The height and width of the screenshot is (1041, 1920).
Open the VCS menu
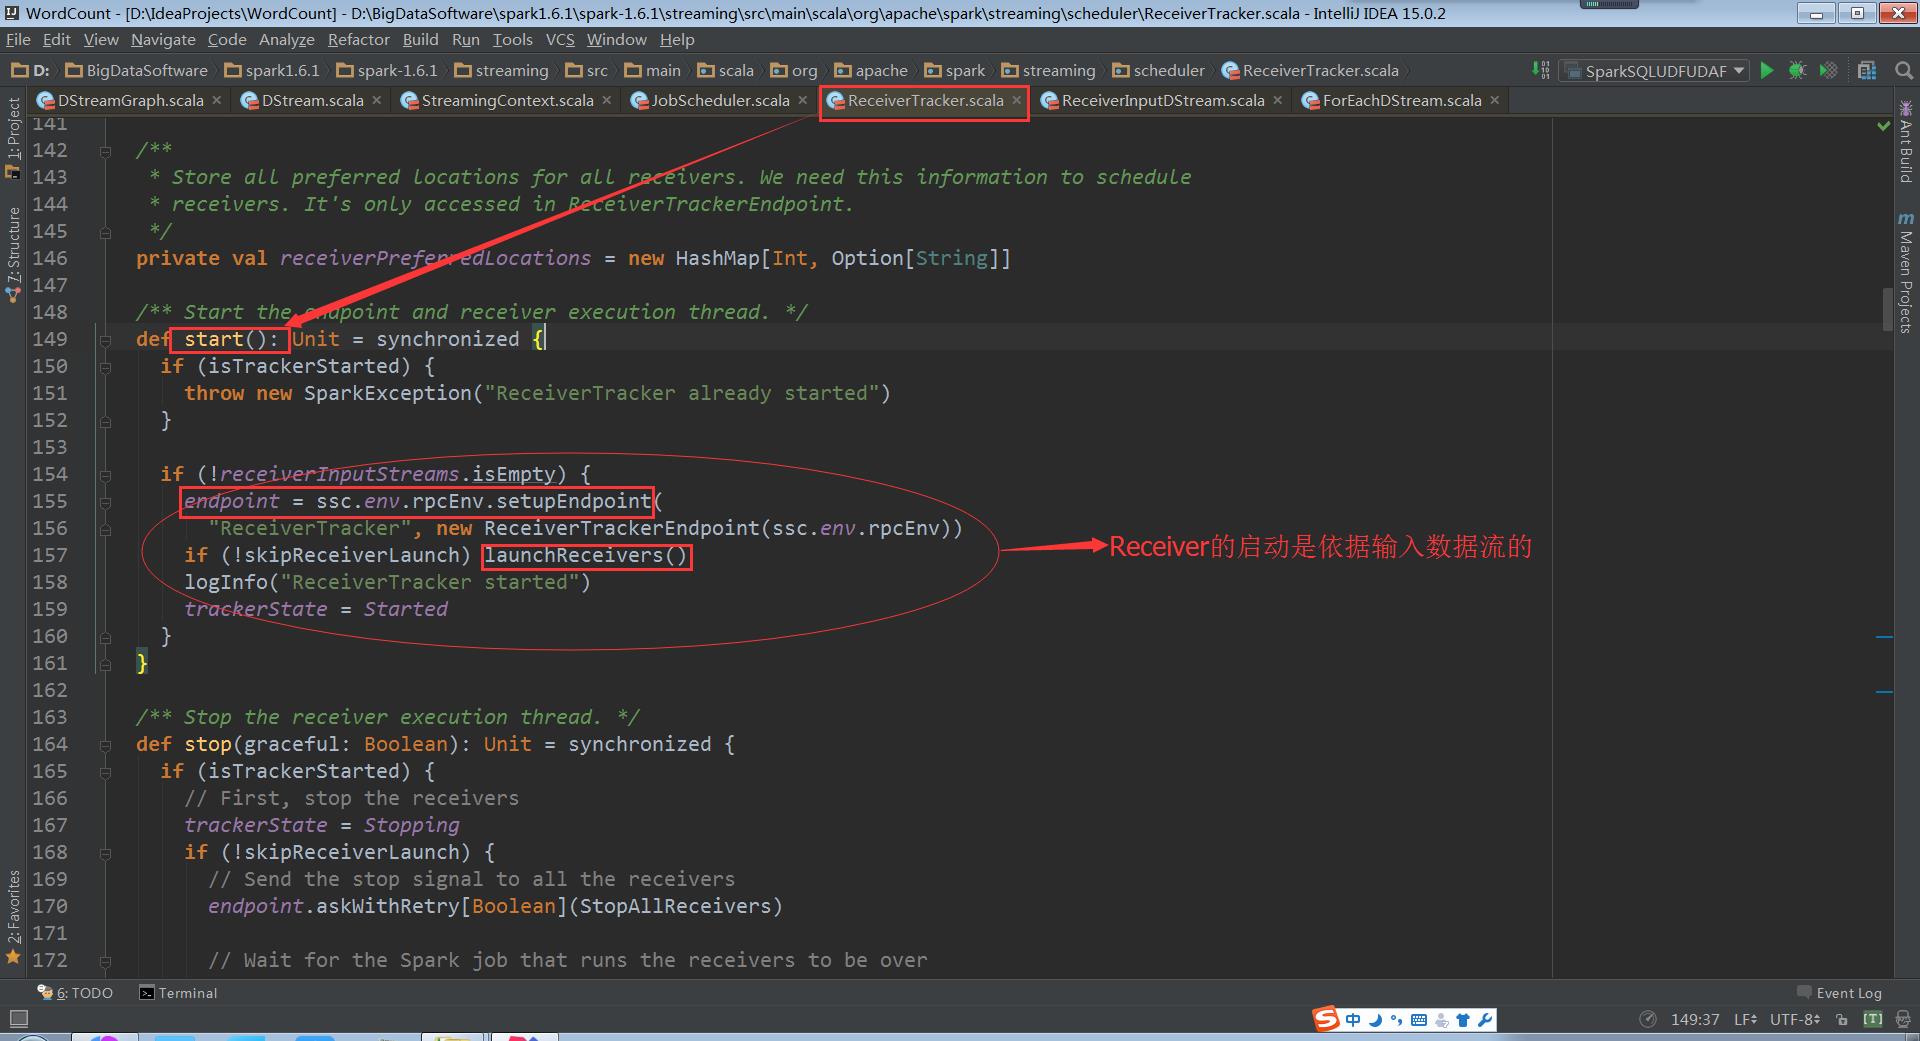click(x=560, y=39)
